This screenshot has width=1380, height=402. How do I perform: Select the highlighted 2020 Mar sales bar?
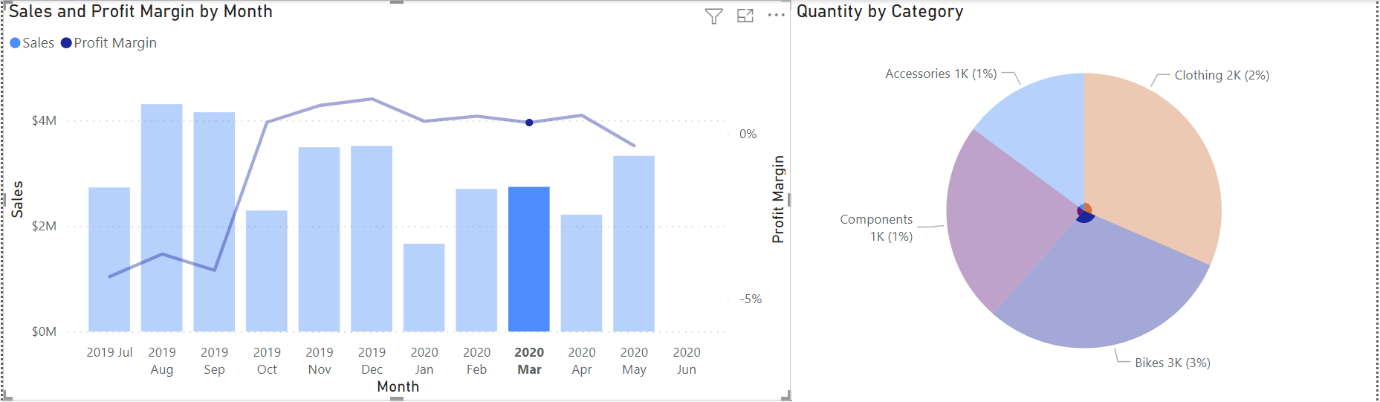[529, 259]
